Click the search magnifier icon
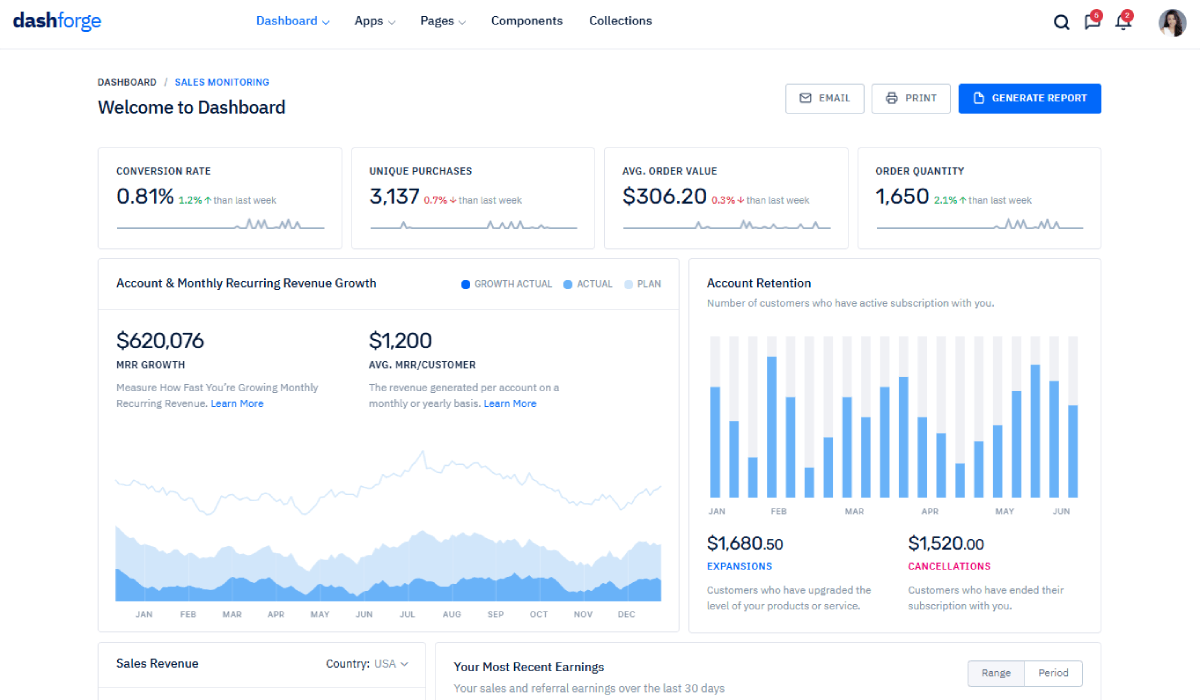 coord(1061,22)
